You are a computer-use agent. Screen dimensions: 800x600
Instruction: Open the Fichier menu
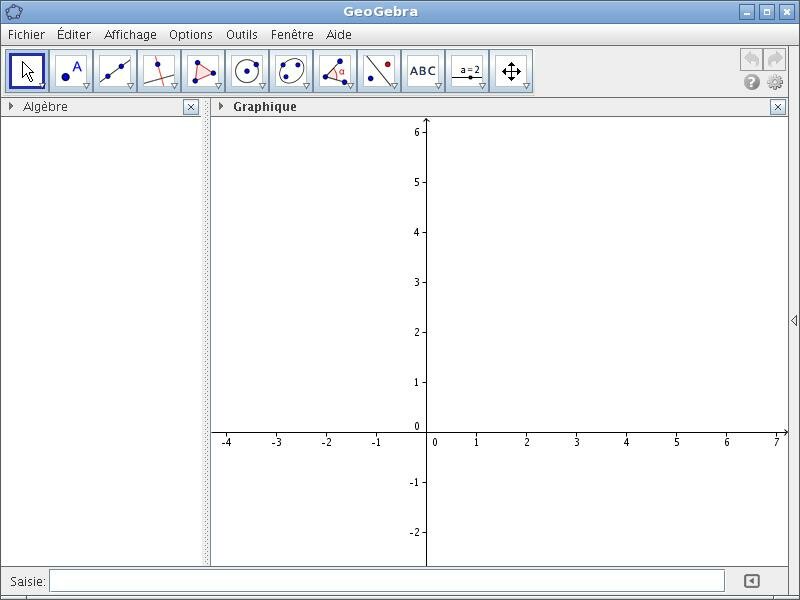27,35
